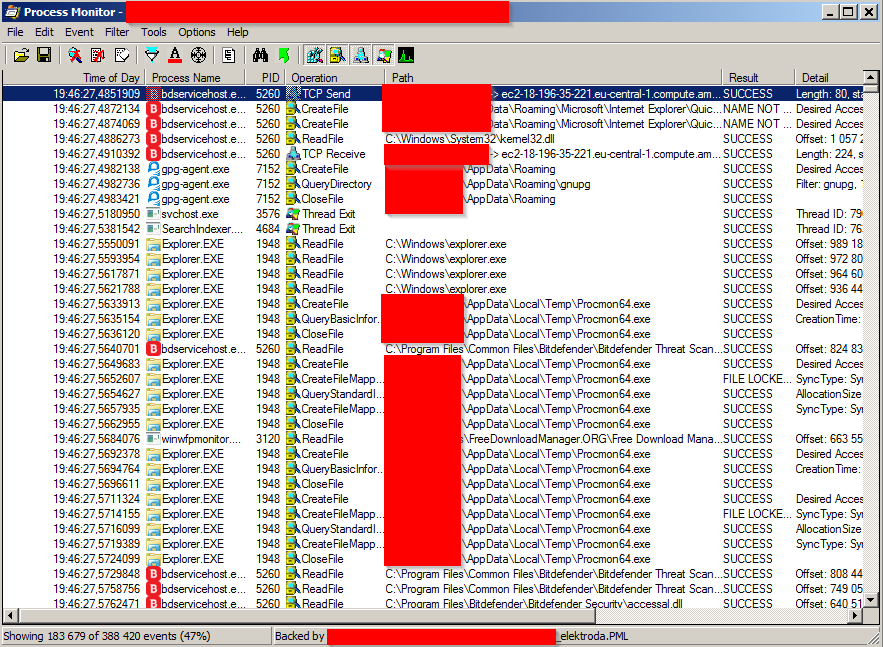Screen dimensions: 883x647
Task: Select the svchost.exe Thread Exit row
Action: tap(432, 213)
